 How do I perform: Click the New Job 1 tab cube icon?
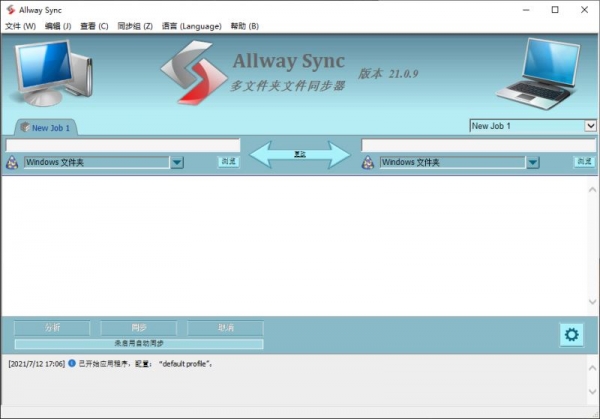(x=25, y=127)
